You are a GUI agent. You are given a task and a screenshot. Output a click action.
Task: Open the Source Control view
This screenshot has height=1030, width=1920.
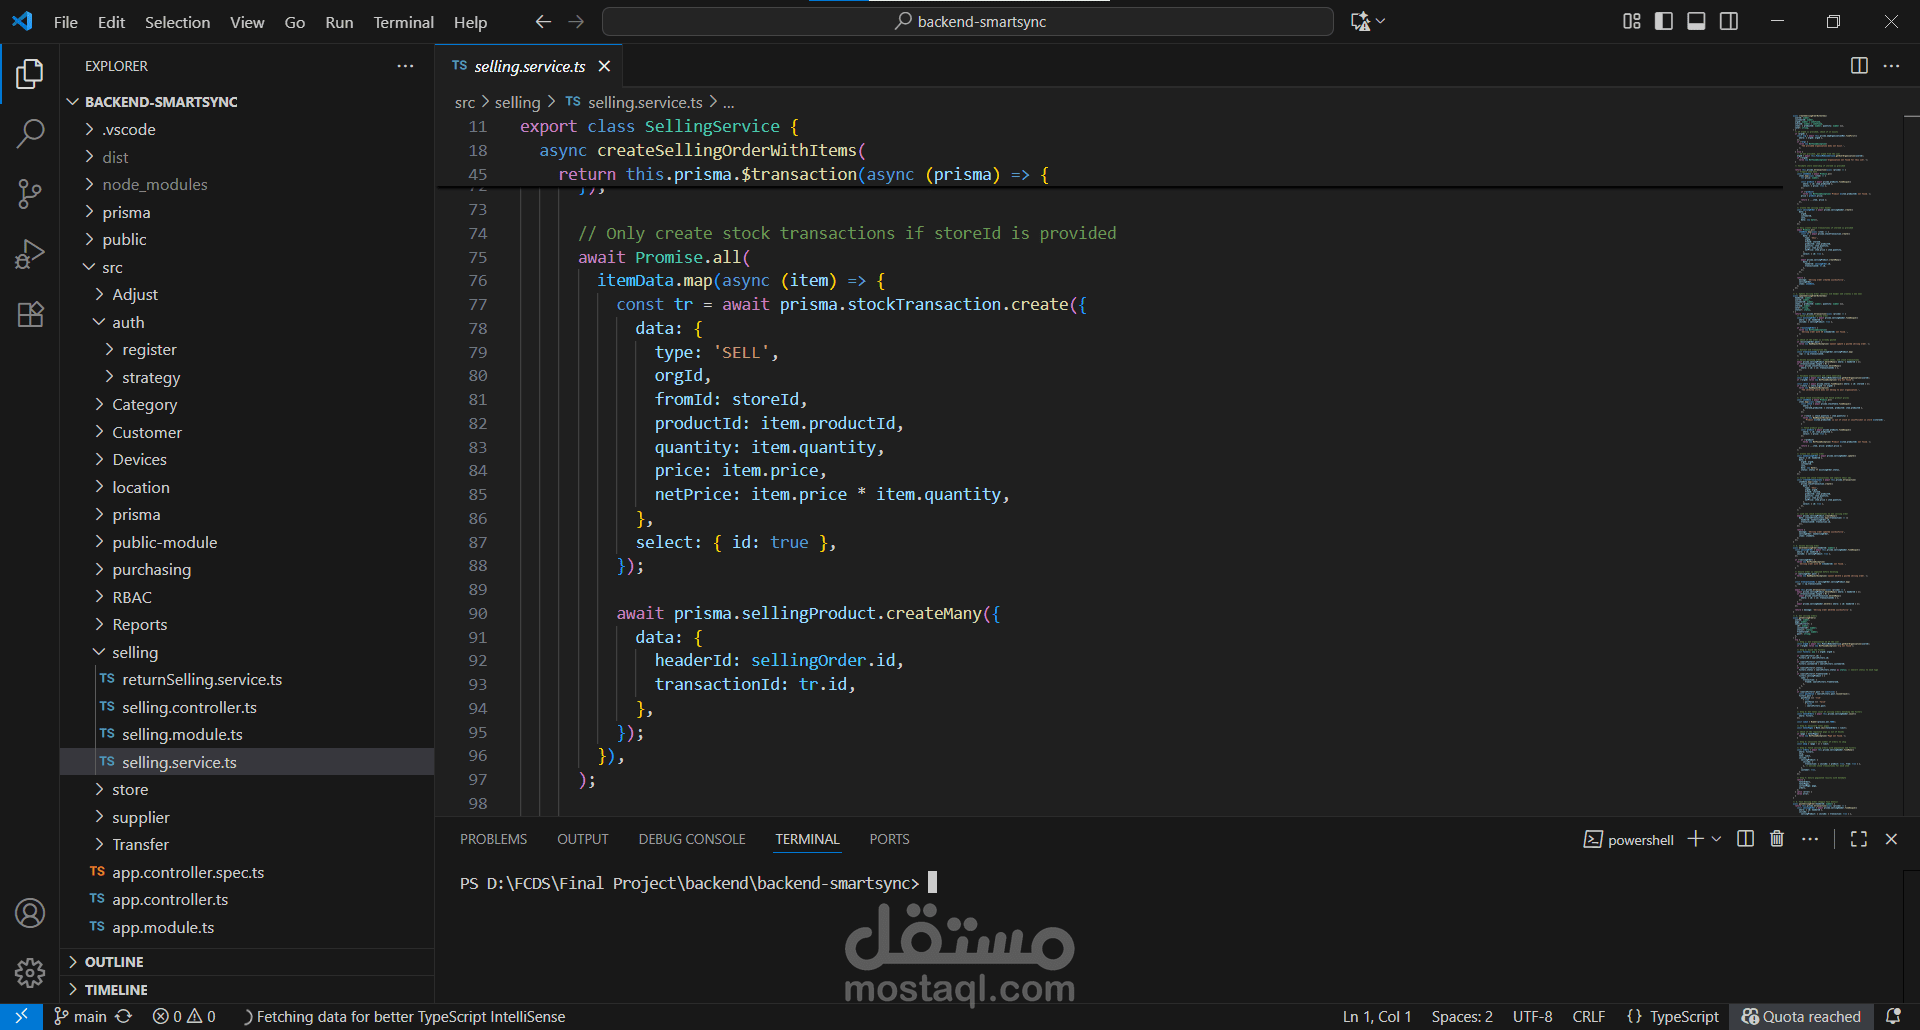30,193
